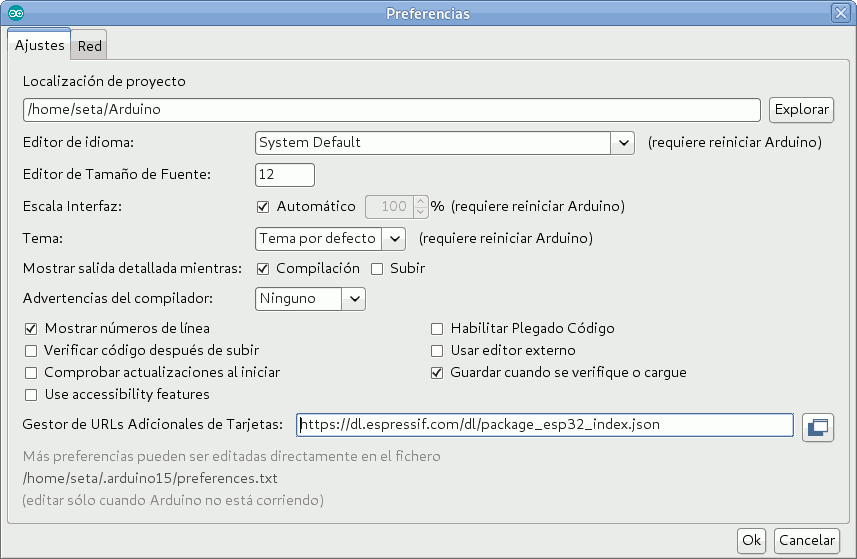Screen dimensions: 857x559
Task: Uncheck the Compilación verbose output checkbox
Action: (x=263, y=269)
